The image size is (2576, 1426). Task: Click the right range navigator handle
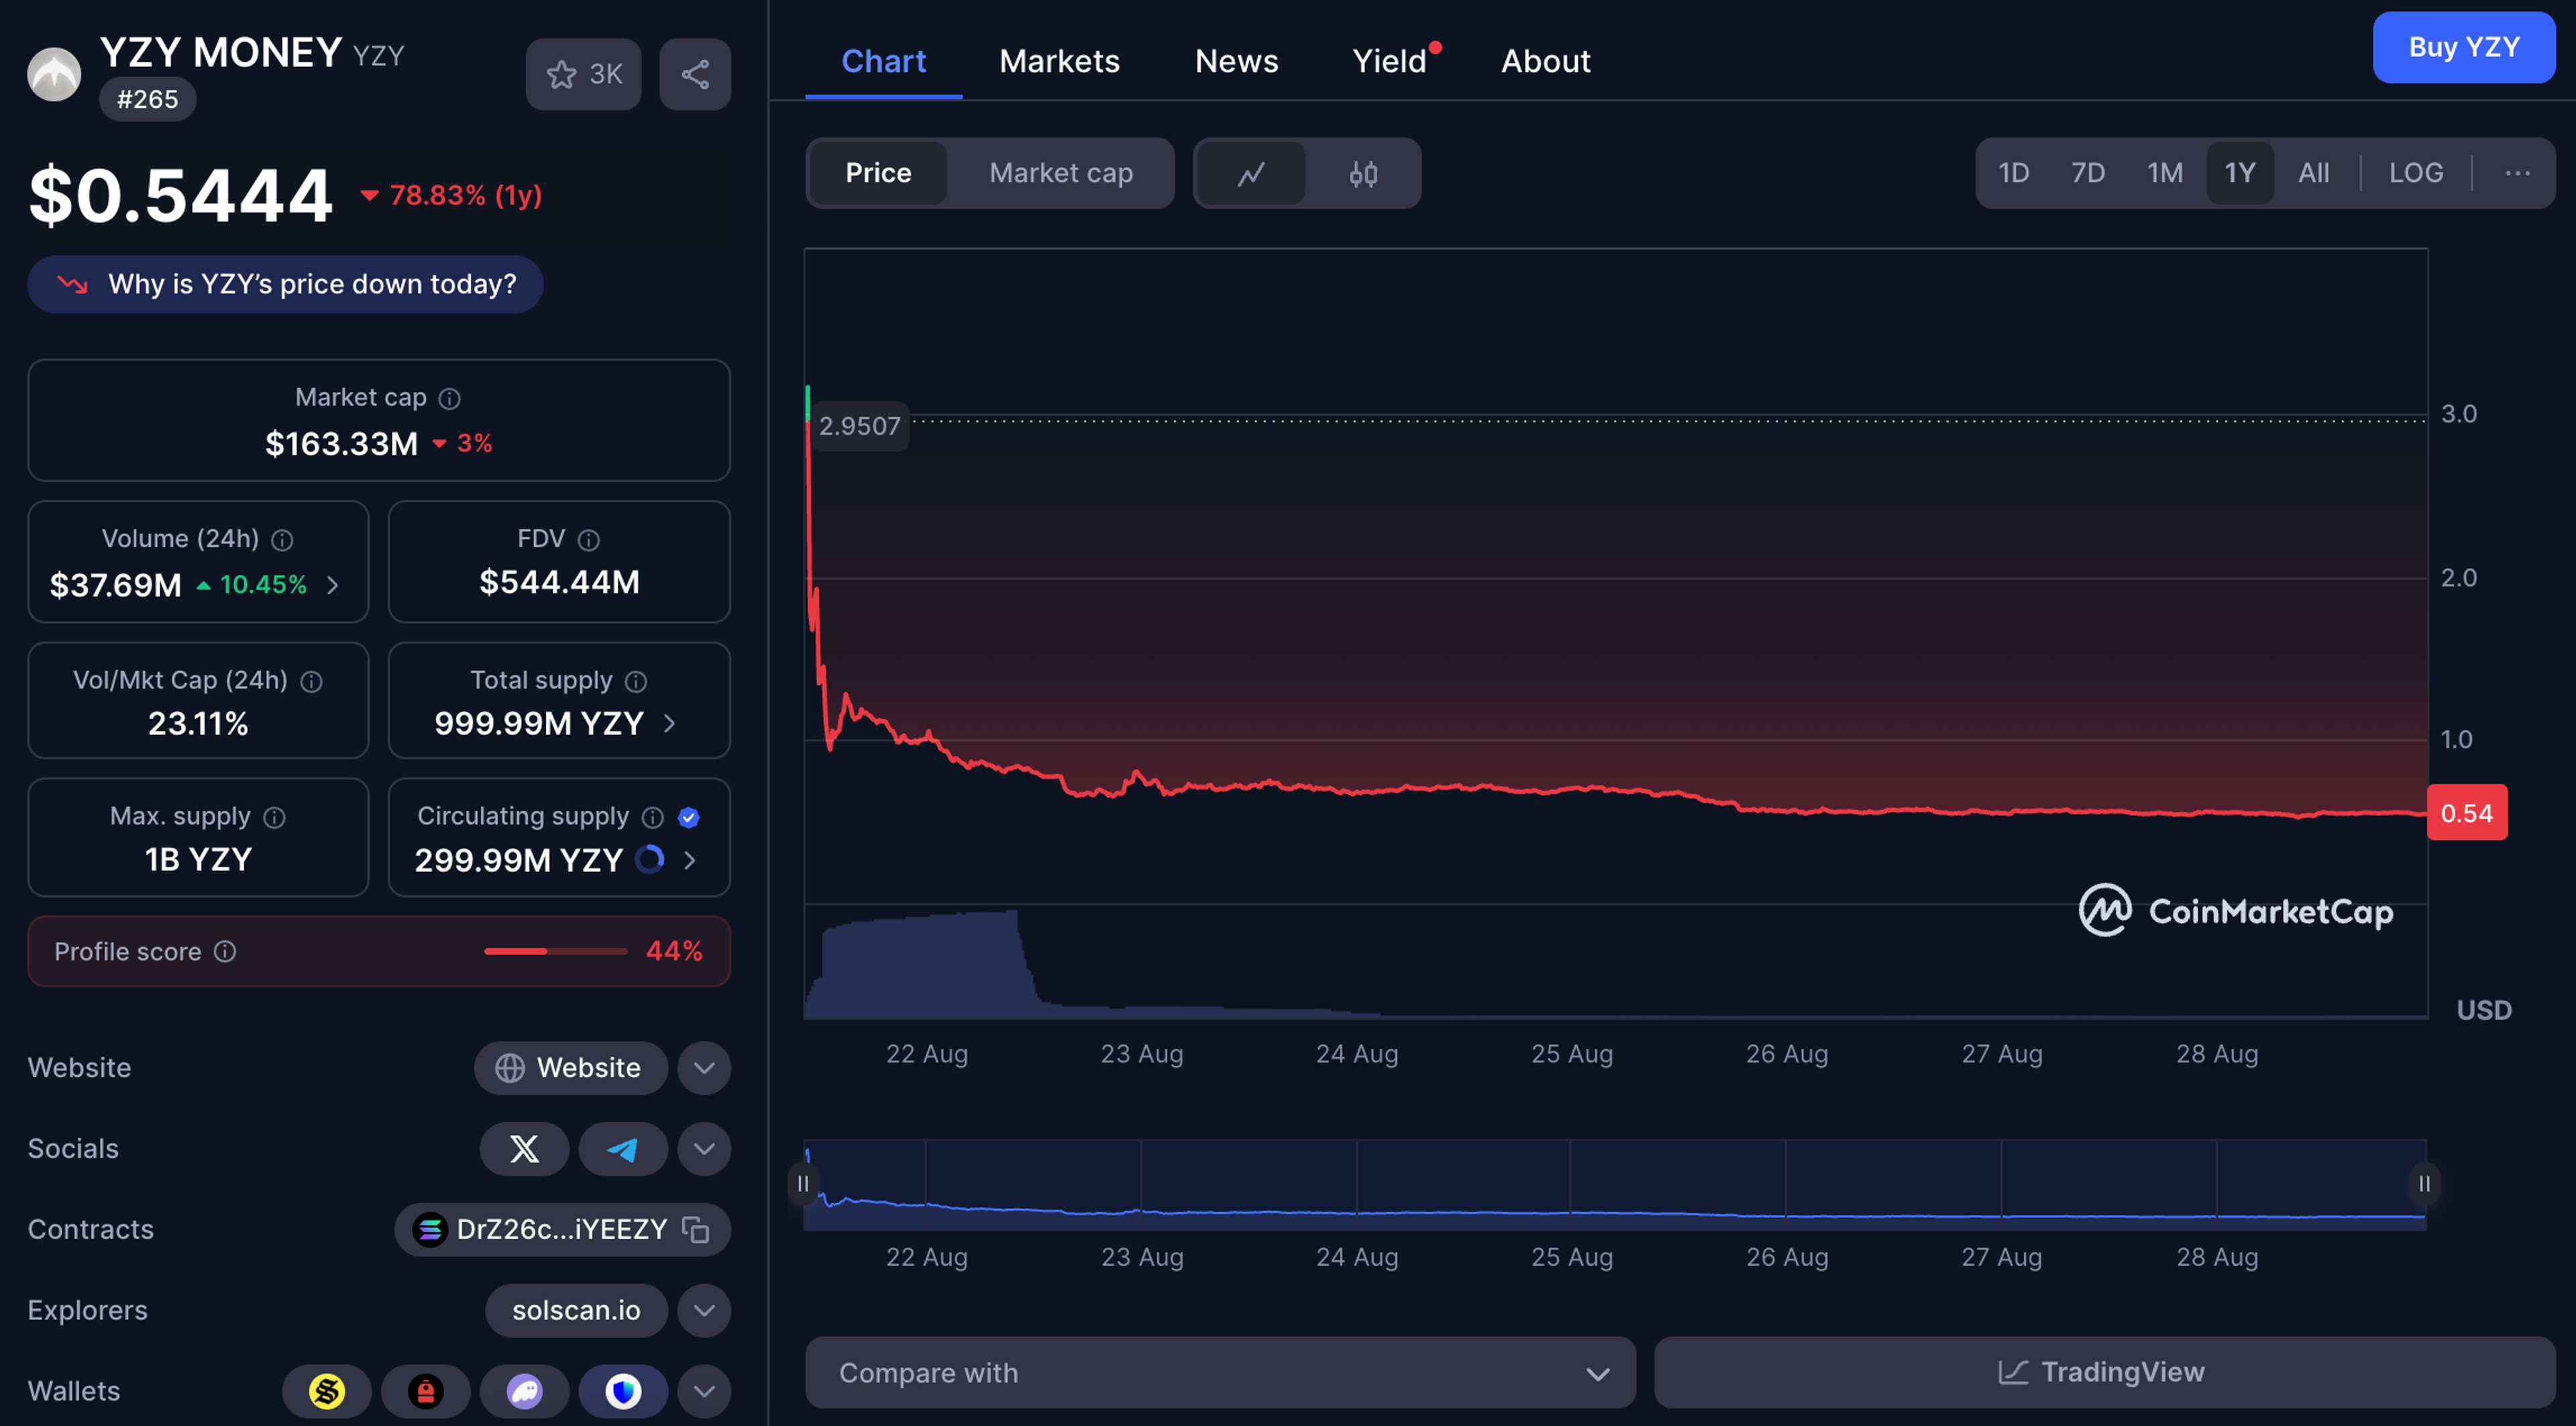point(2425,1184)
